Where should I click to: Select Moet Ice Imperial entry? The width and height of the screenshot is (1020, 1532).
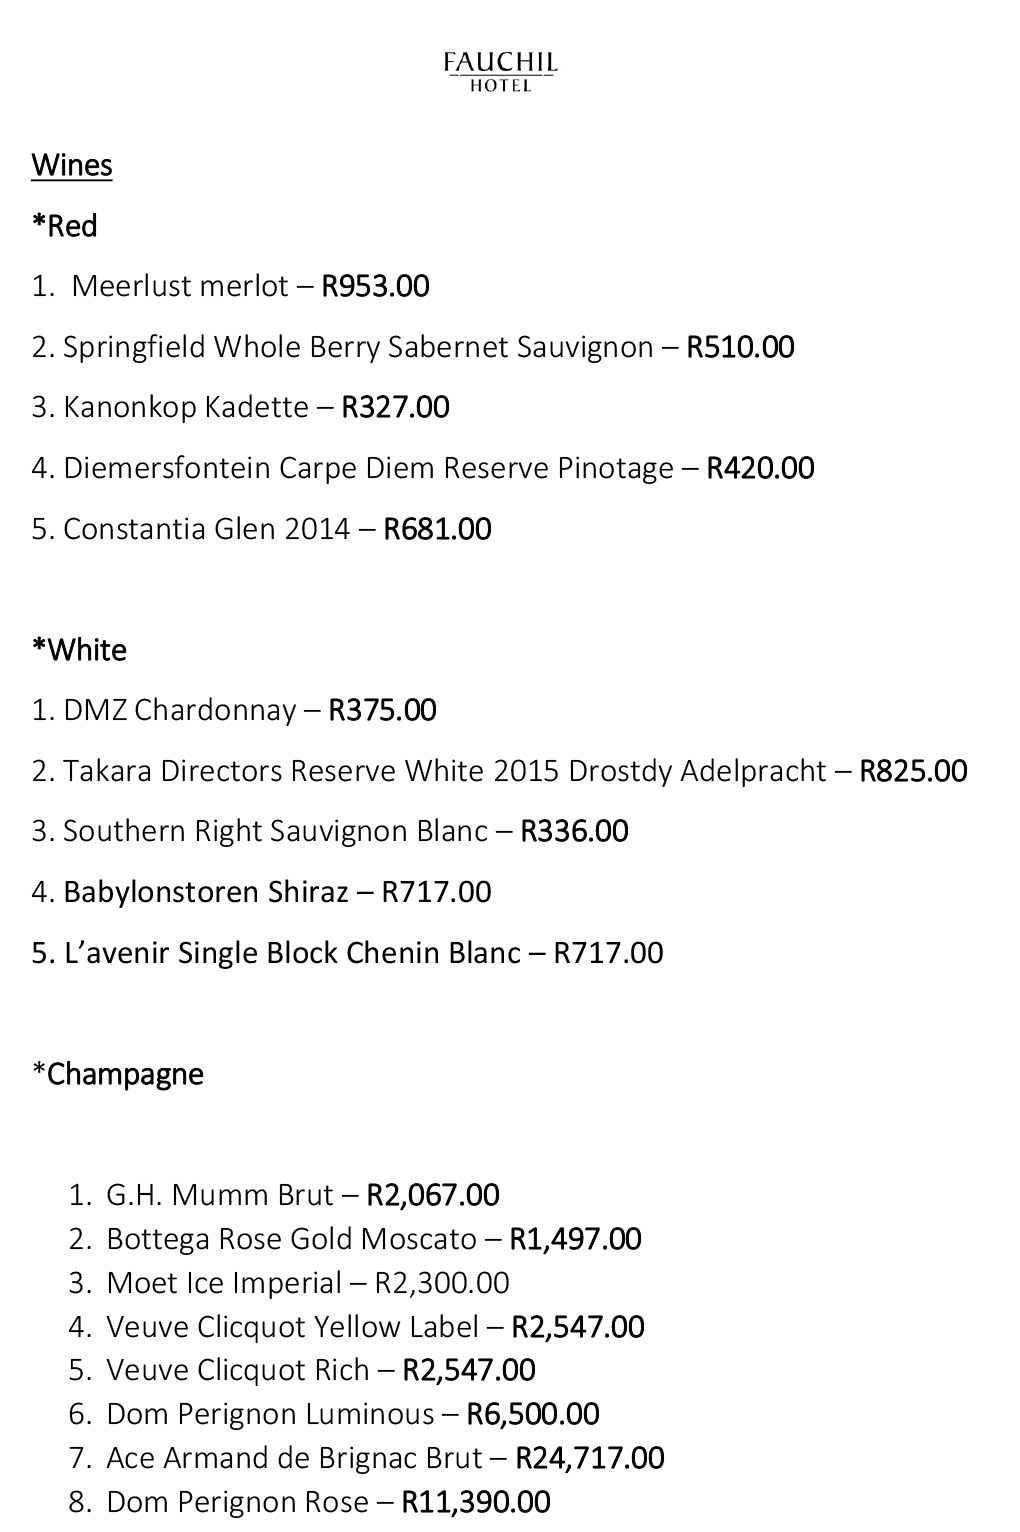pos(289,1283)
